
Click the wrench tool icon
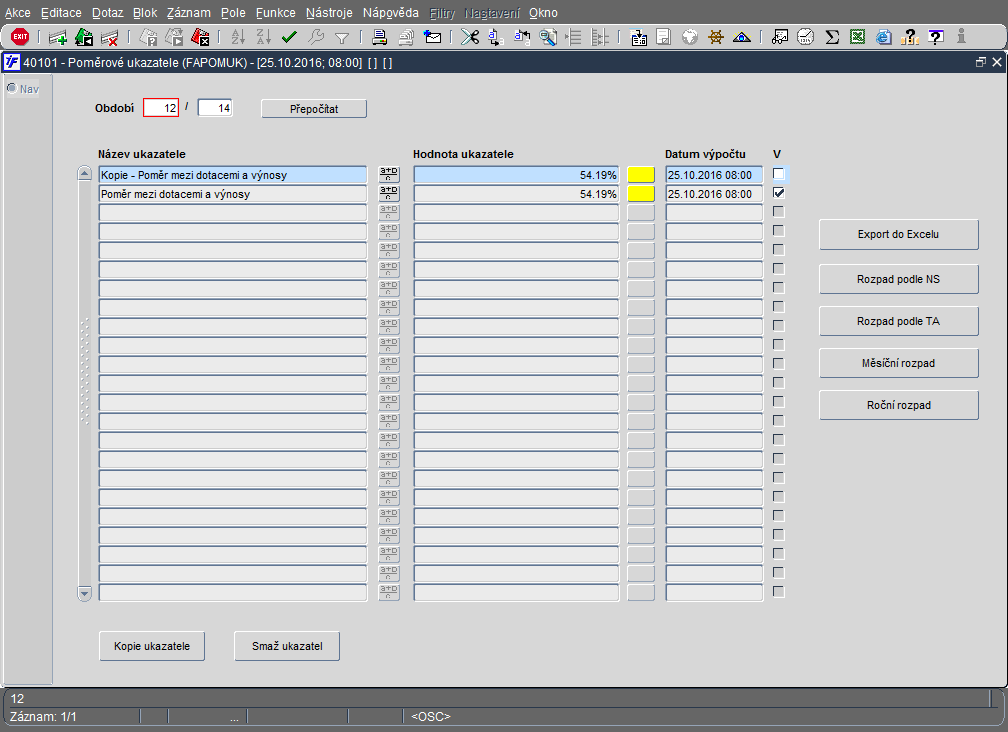316,37
